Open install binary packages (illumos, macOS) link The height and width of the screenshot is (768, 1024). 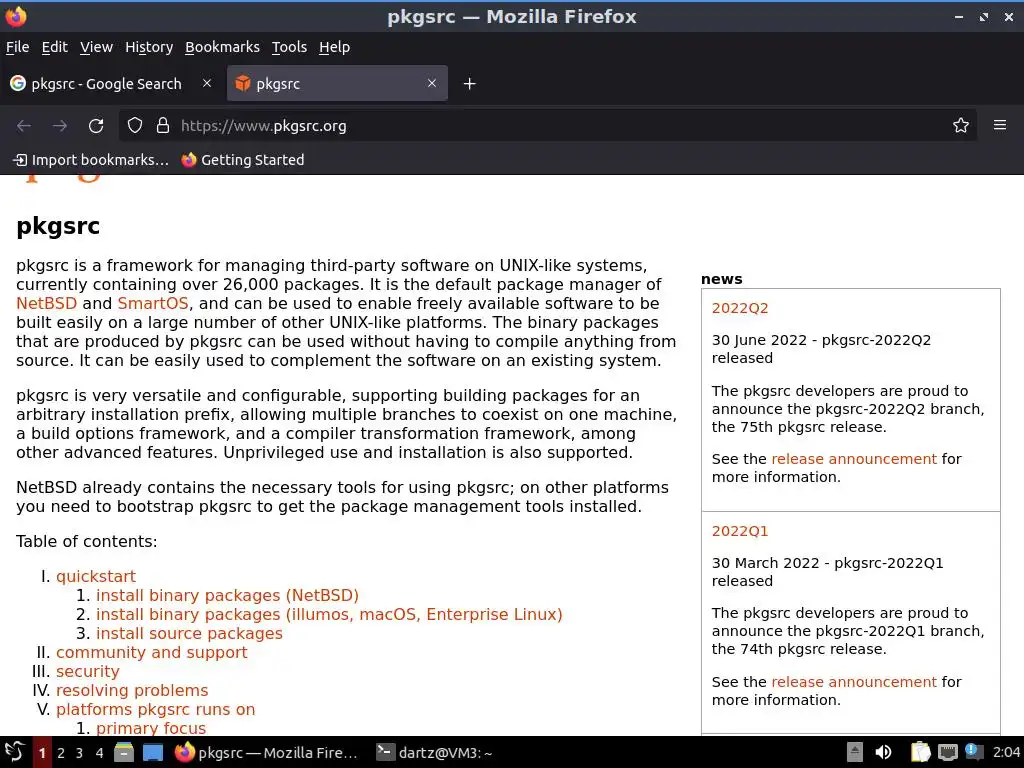(329, 615)
